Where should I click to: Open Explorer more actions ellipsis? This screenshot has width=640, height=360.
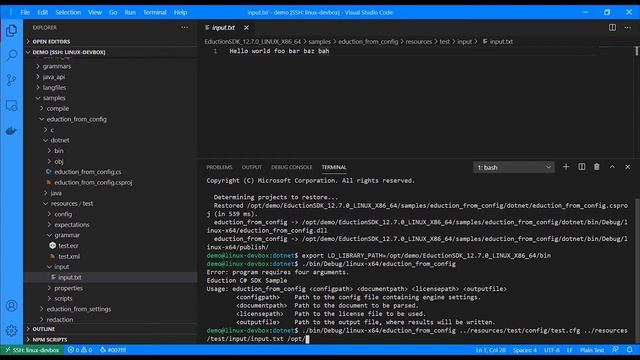point(185,27)
